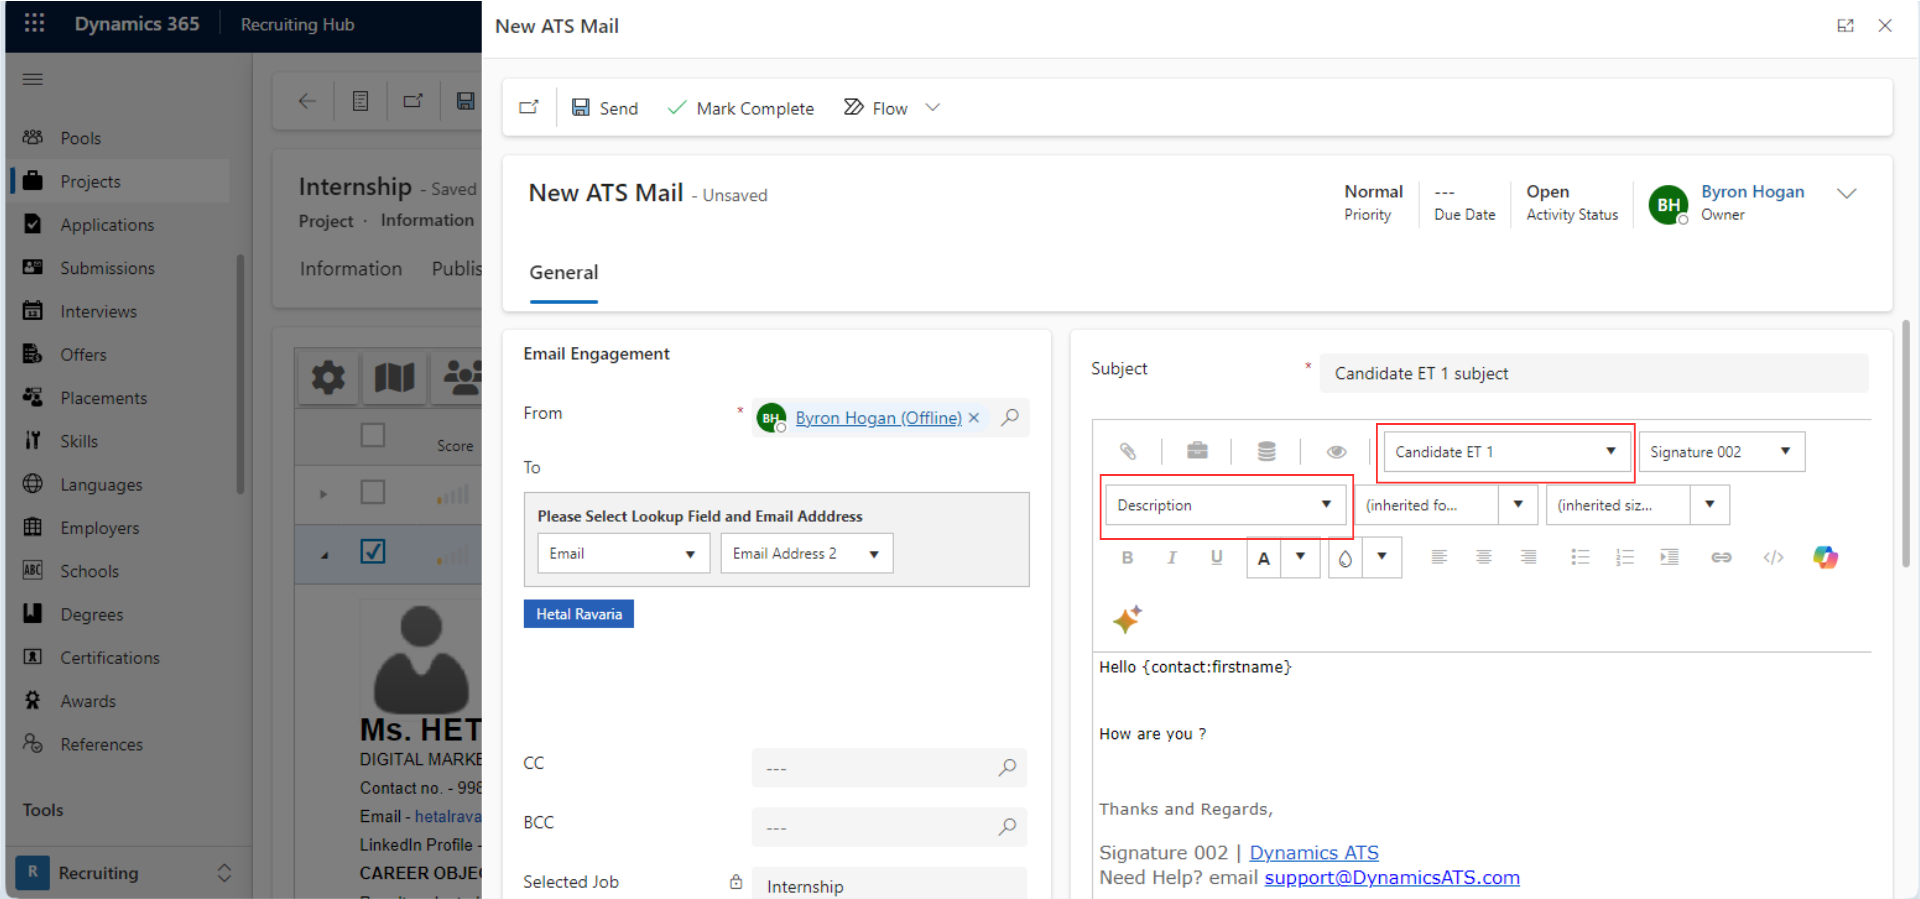Click the font color A button
Image resolution: width=1920 pixels, height=899 pixels.
[x=1264, y=558]
